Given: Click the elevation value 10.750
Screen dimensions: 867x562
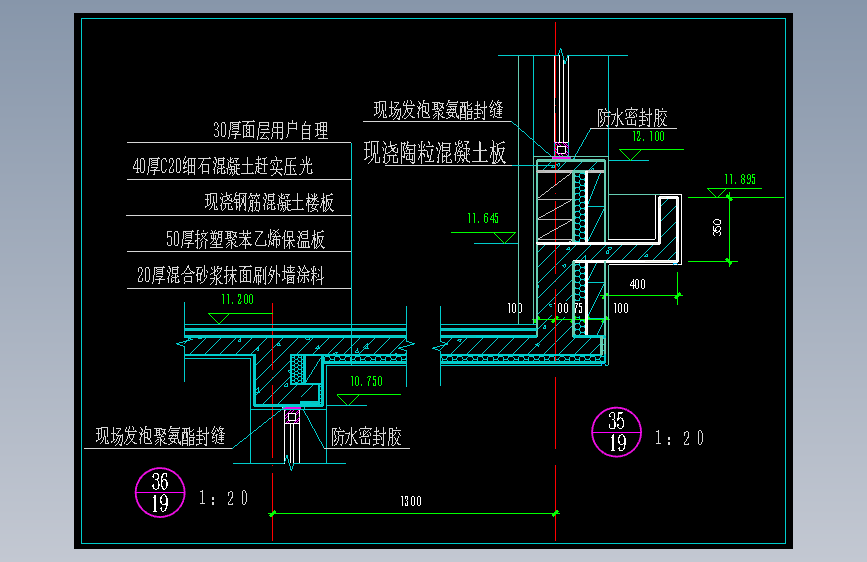Looking at the screenshot, I should [366, 381].
